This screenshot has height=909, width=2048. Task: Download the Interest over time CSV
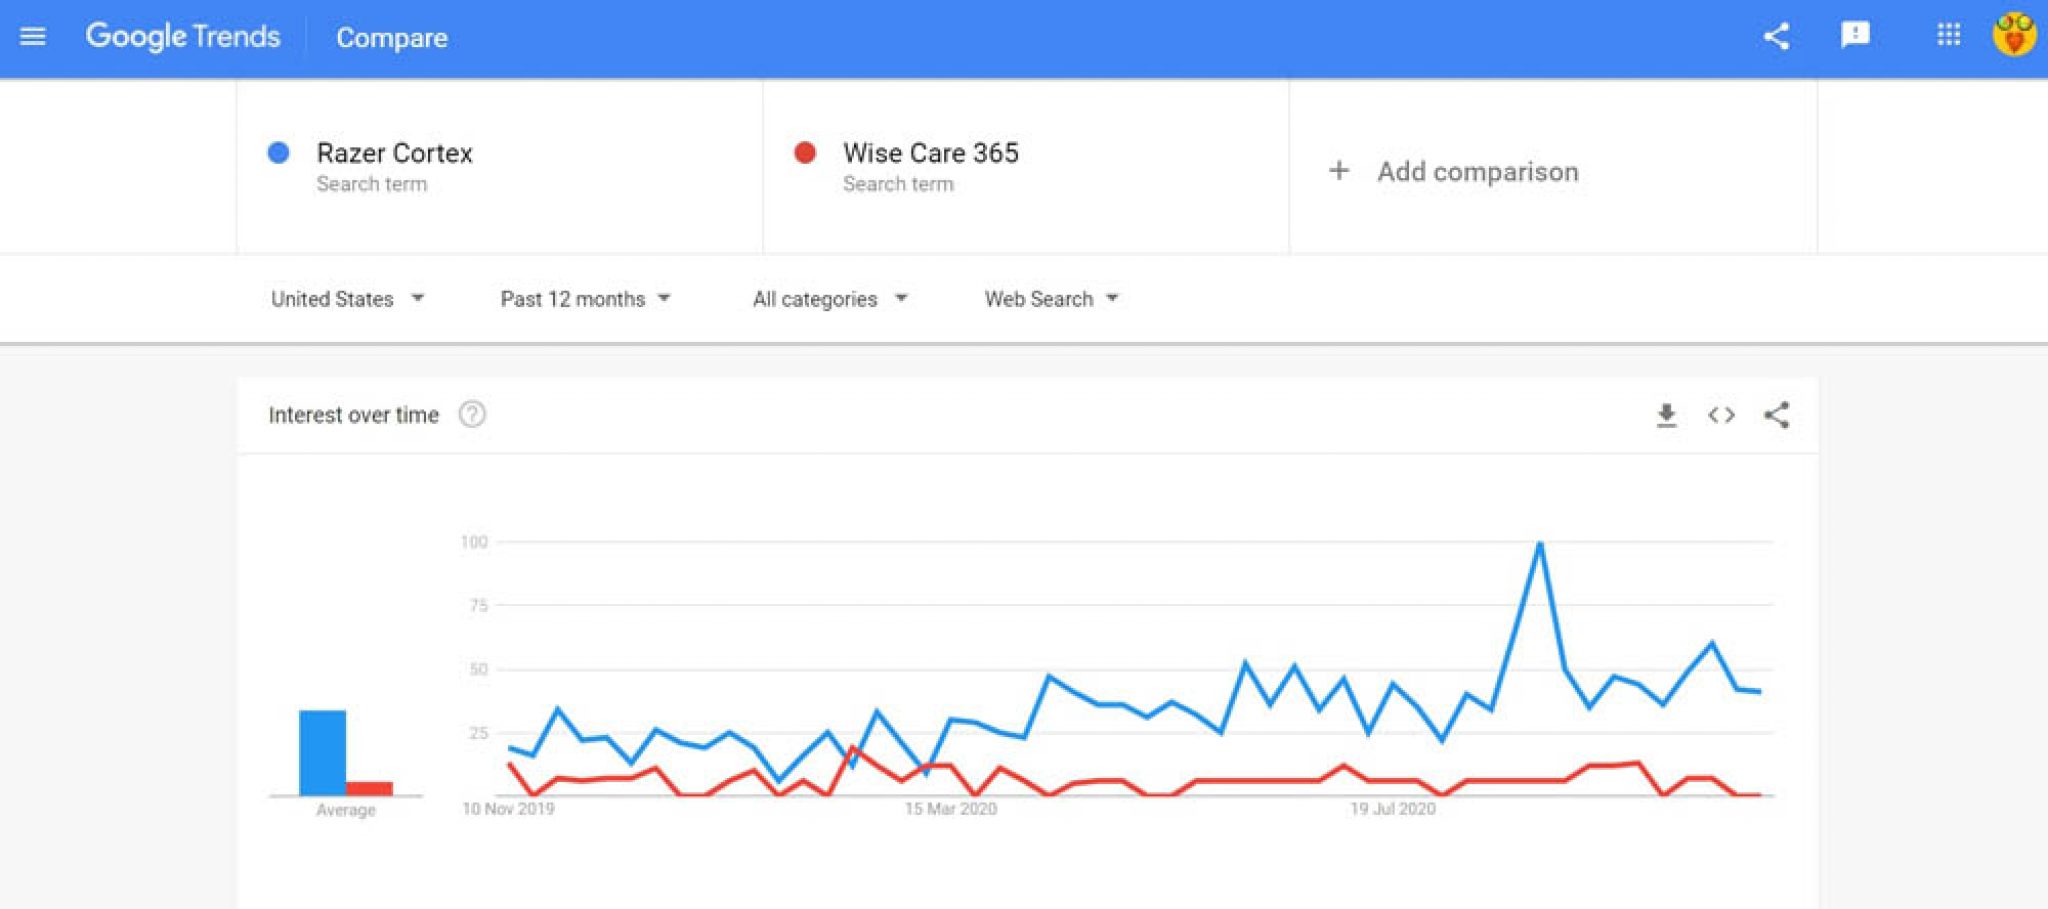pyautogui.click(x=1666, y=415)
